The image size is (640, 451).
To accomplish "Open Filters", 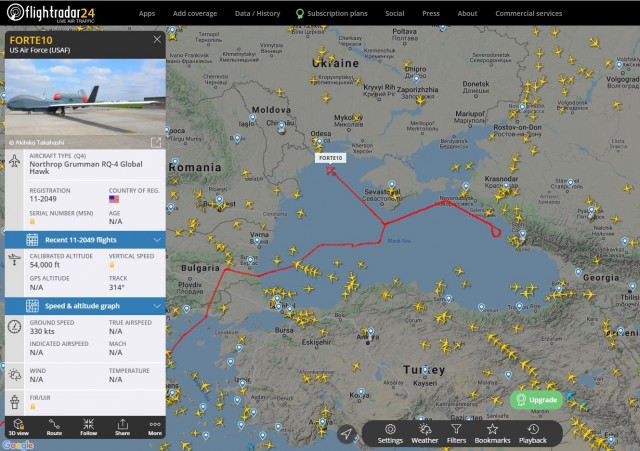I will tap(456, 434).
